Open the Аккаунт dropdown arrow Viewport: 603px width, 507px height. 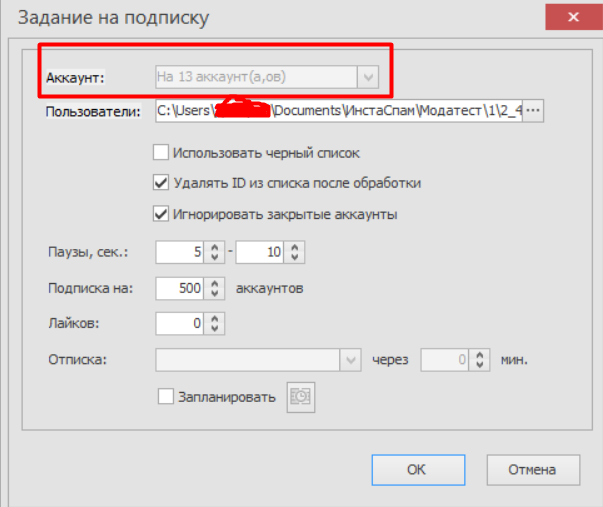[368, 77]
